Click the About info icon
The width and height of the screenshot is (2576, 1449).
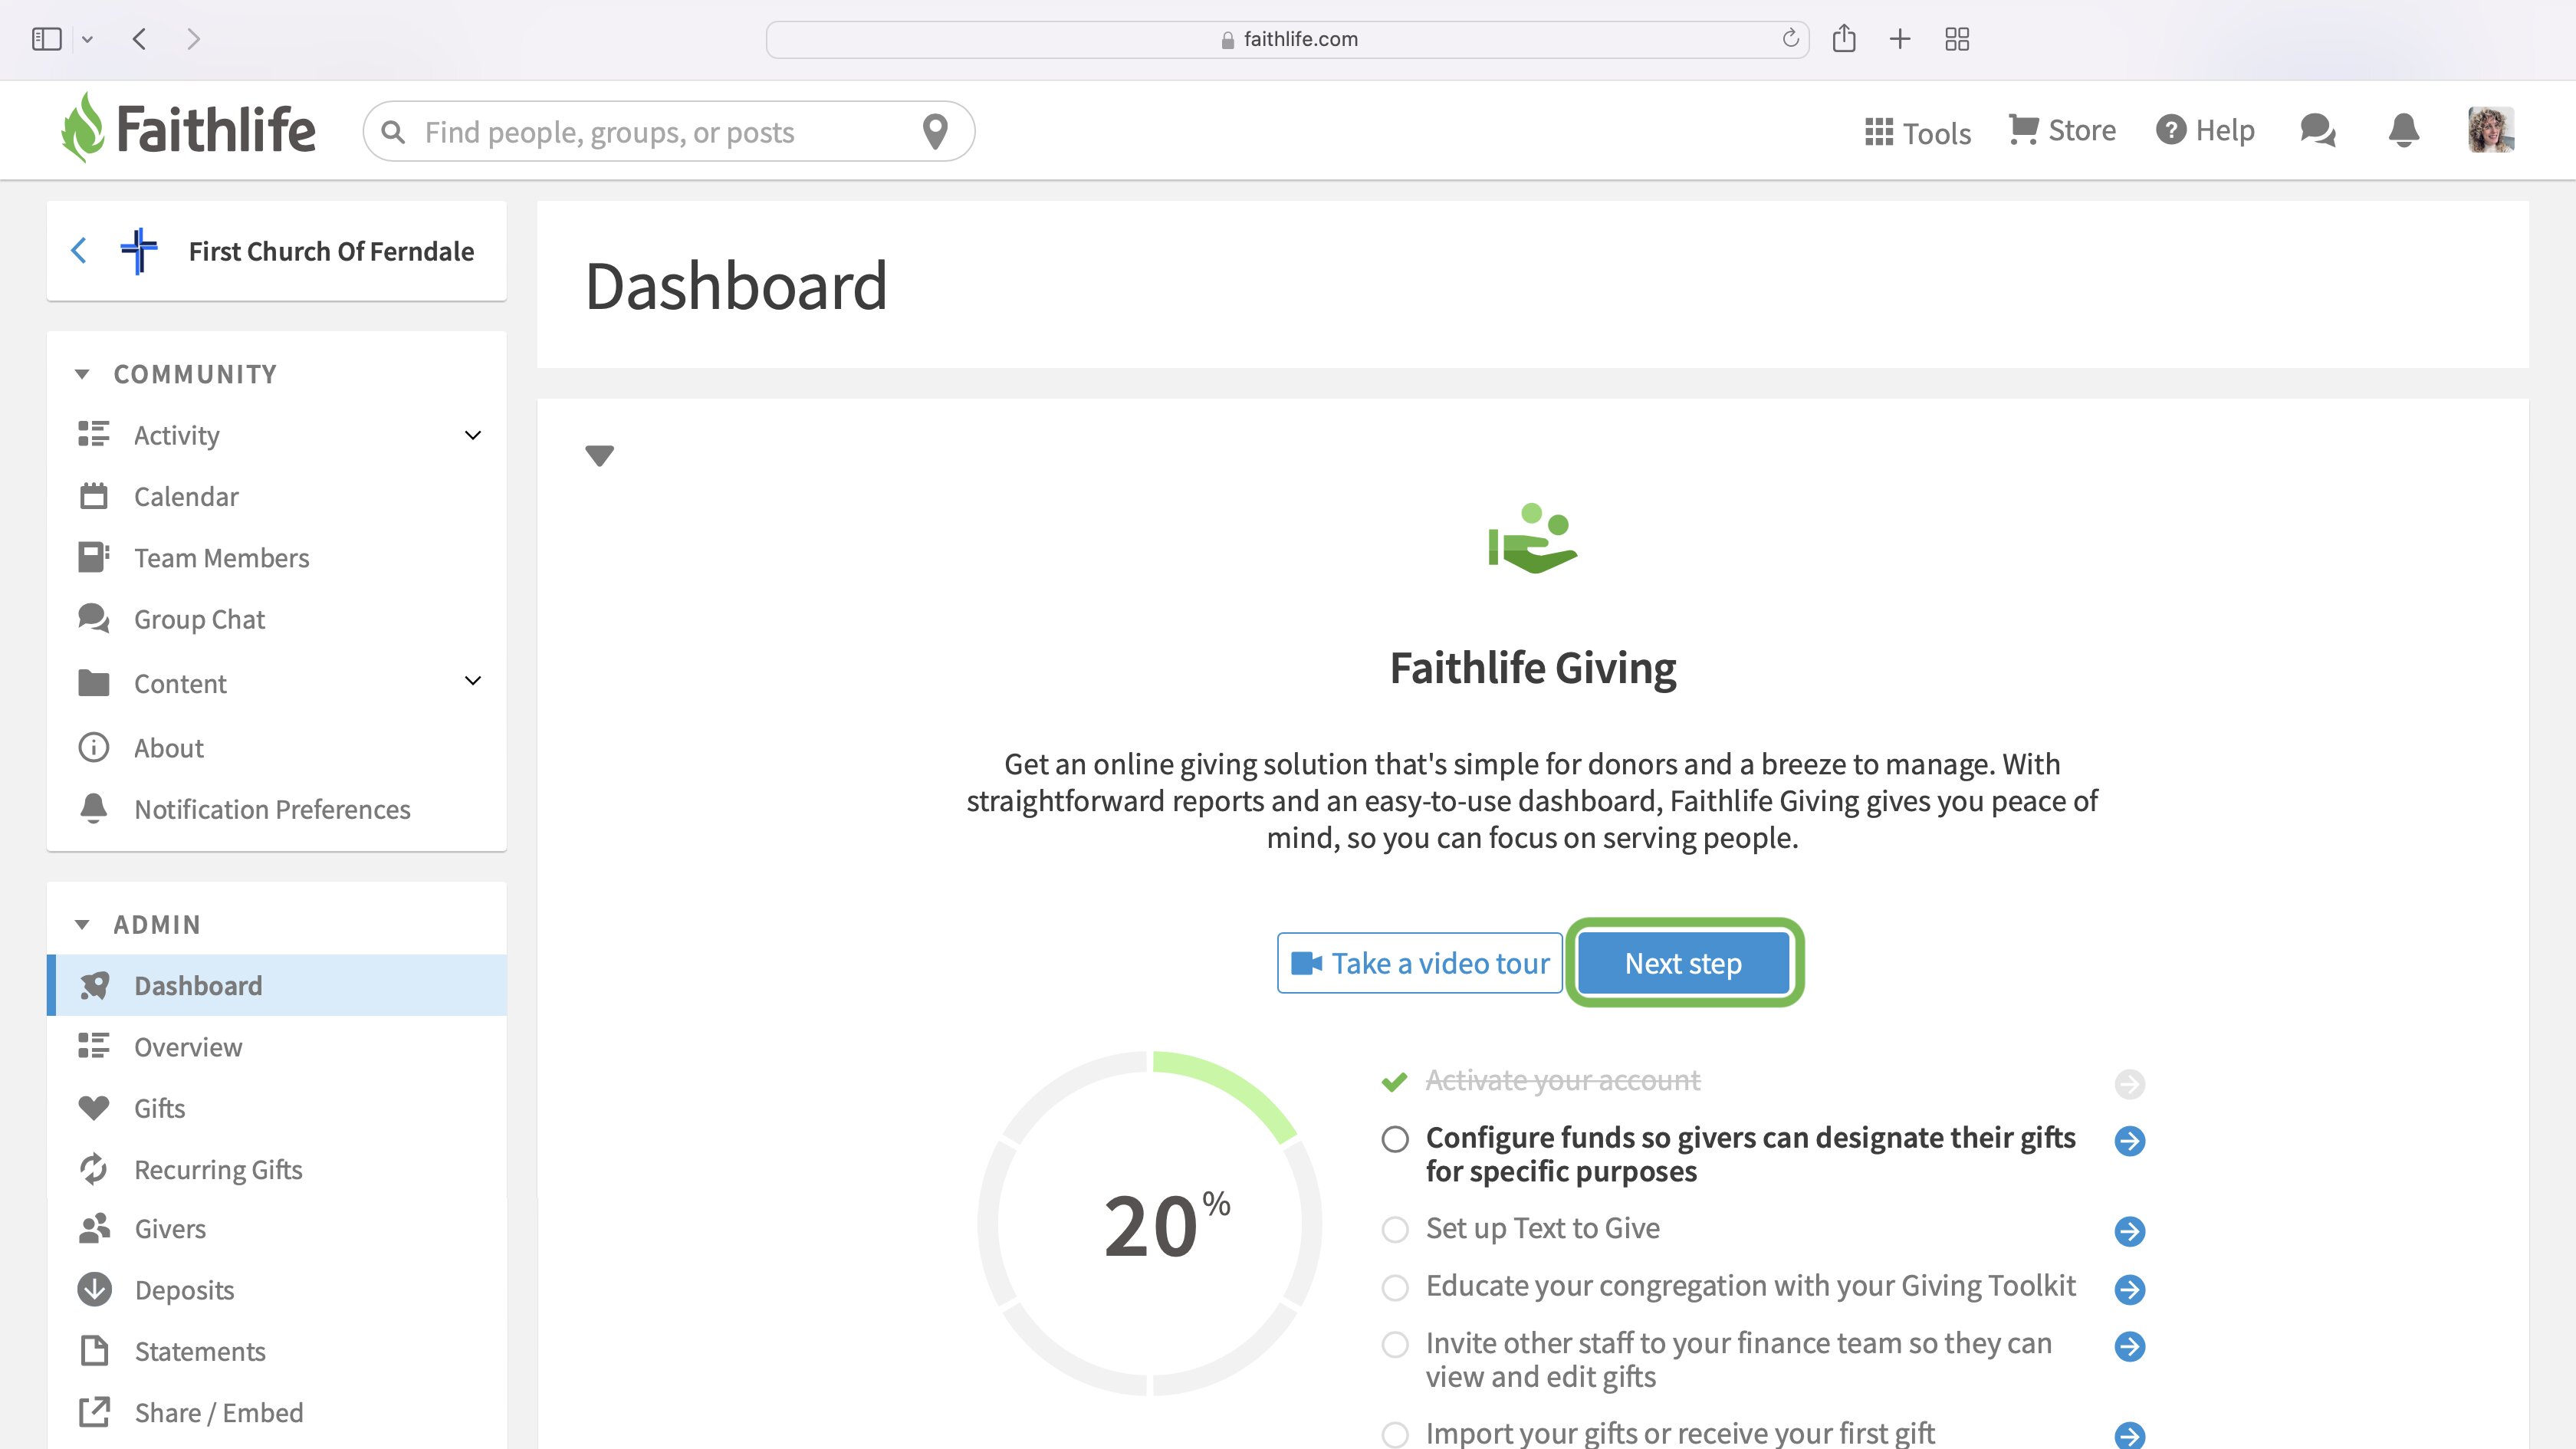94,747
